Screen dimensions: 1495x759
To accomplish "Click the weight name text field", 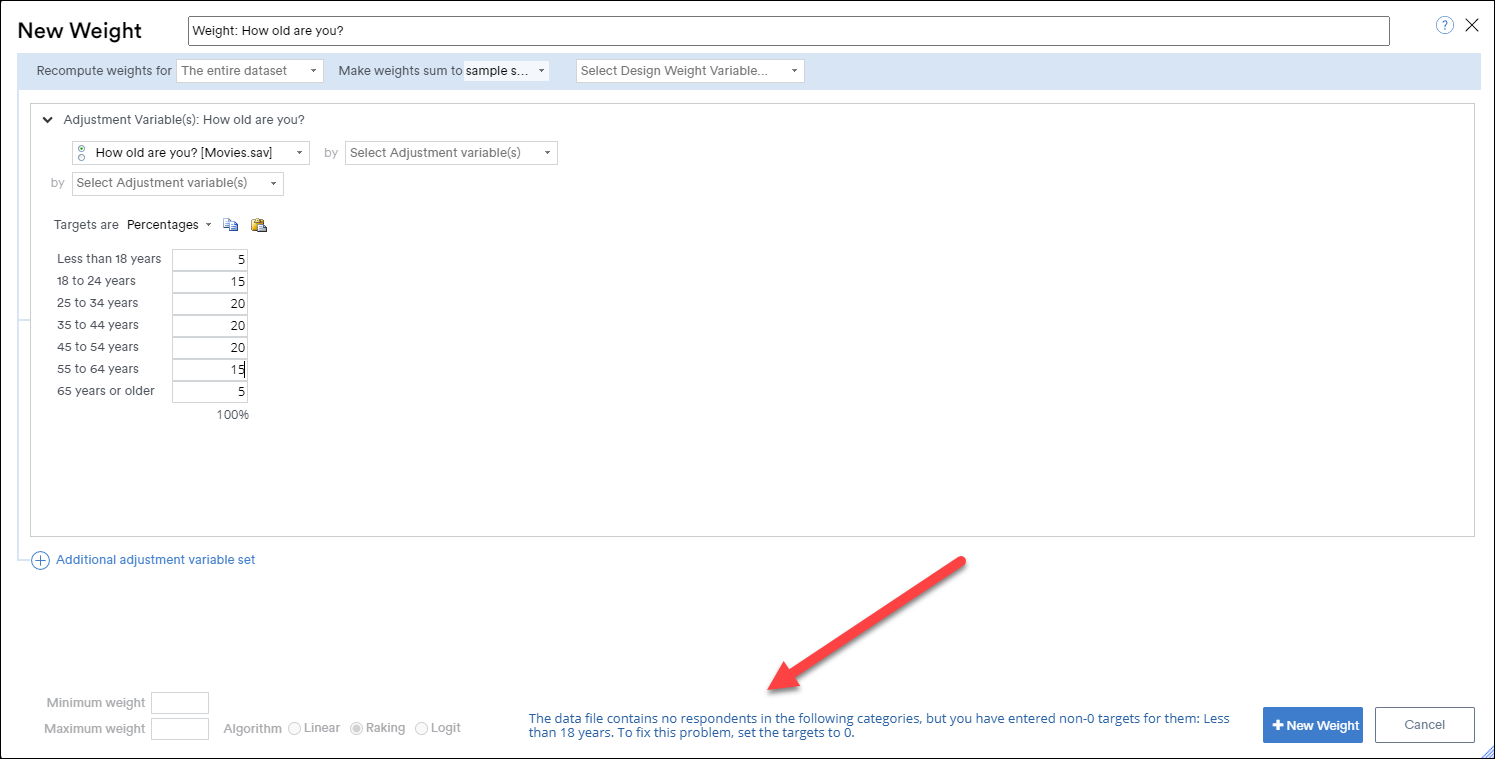I will pyautogui.click(x=789, y=31).
